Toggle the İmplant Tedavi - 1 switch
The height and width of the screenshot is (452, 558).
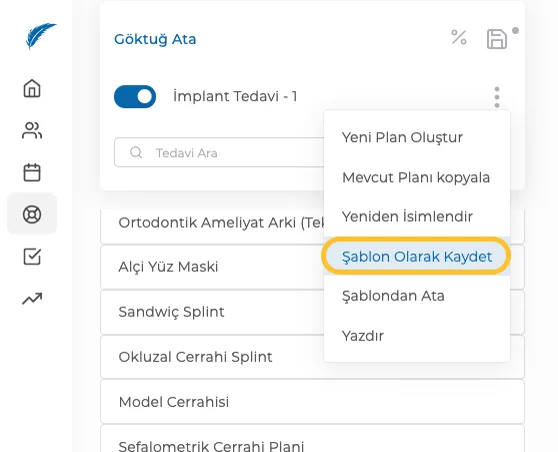(x=135, y=96)
